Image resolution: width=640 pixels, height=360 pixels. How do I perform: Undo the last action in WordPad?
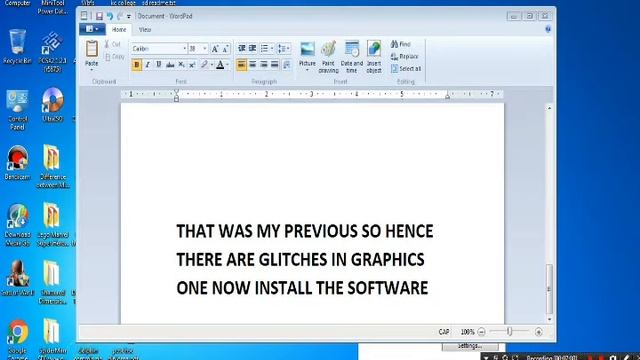coord(110,16)
